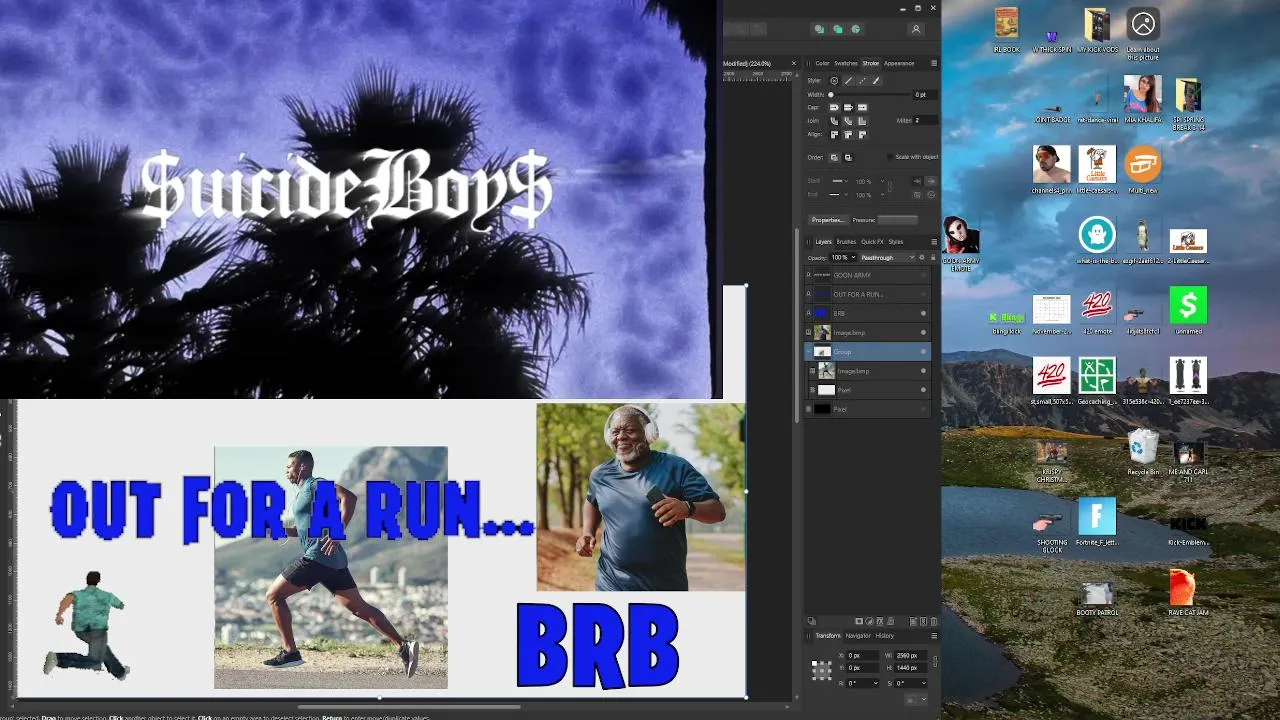Collapse the Group layer
The width and height of the screenshot is (1280, 720).
pyautogui.click(x=808, y=351)
